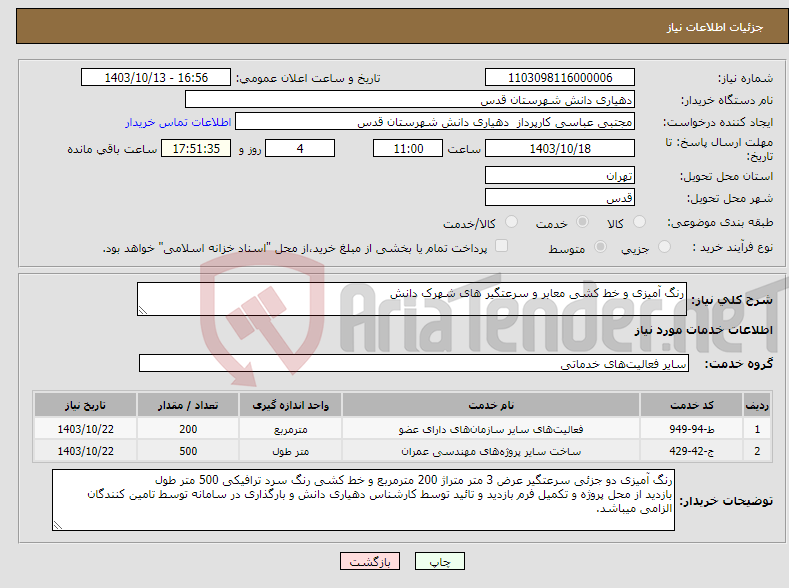The width and height of the screenshot is (789, 588).
Task: Click resize grip of توضیحات خریدار box
Action: click(58, 525)
